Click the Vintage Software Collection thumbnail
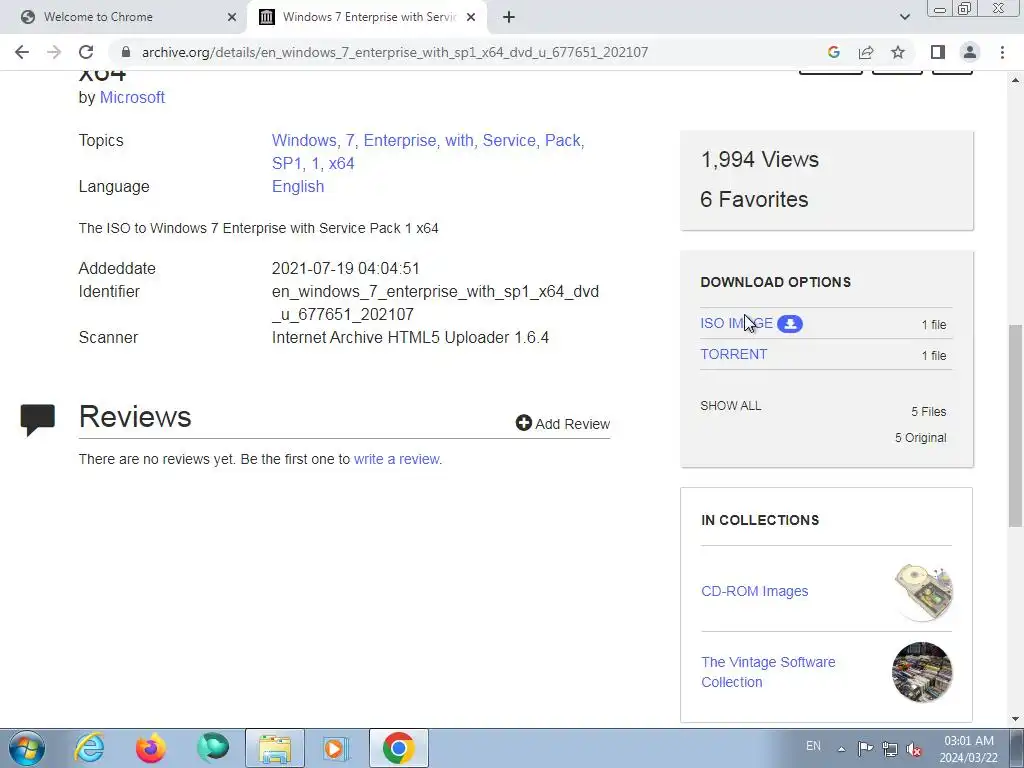This screenshot has height=768, width=1024. [922, 672]
